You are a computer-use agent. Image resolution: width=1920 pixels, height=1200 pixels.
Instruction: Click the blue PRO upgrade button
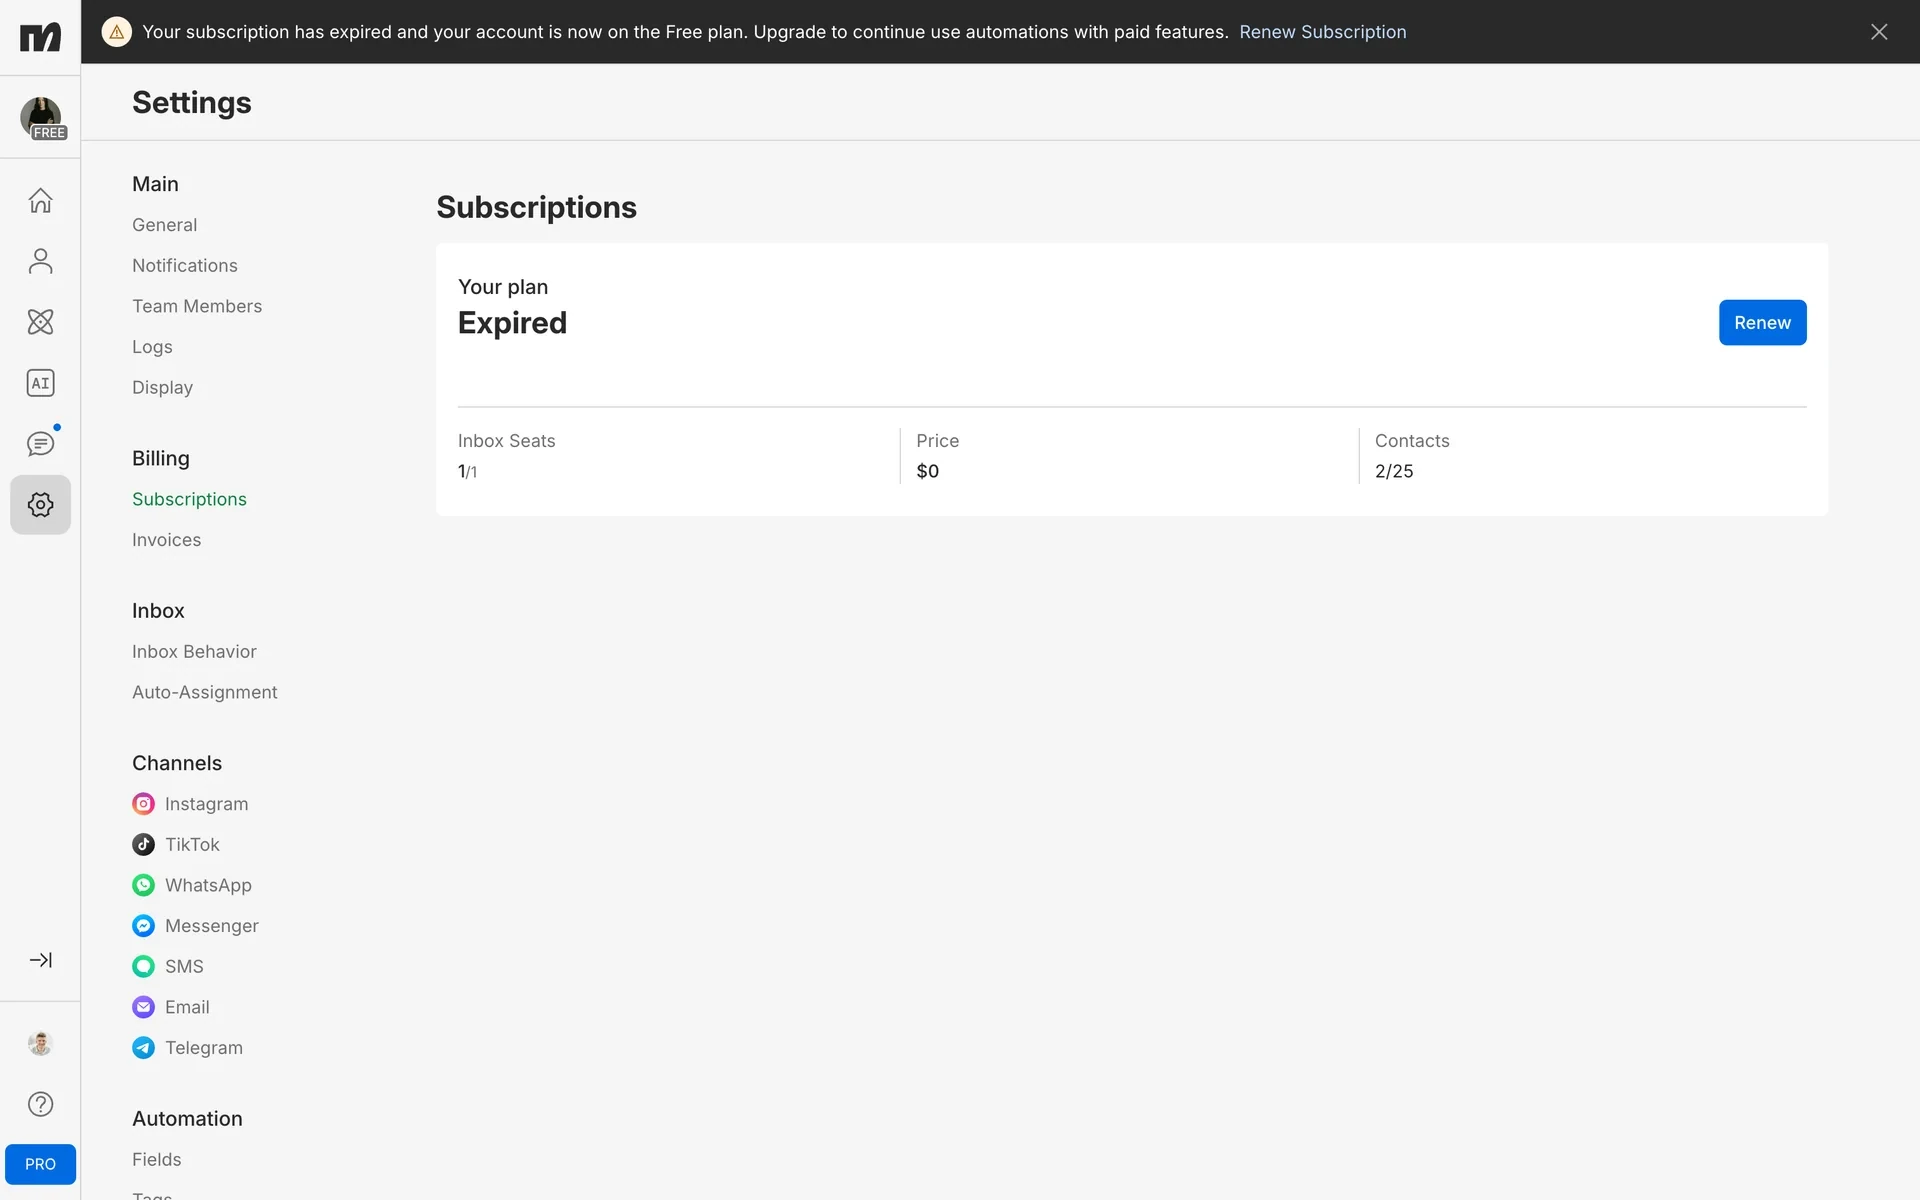(40, 1164)
